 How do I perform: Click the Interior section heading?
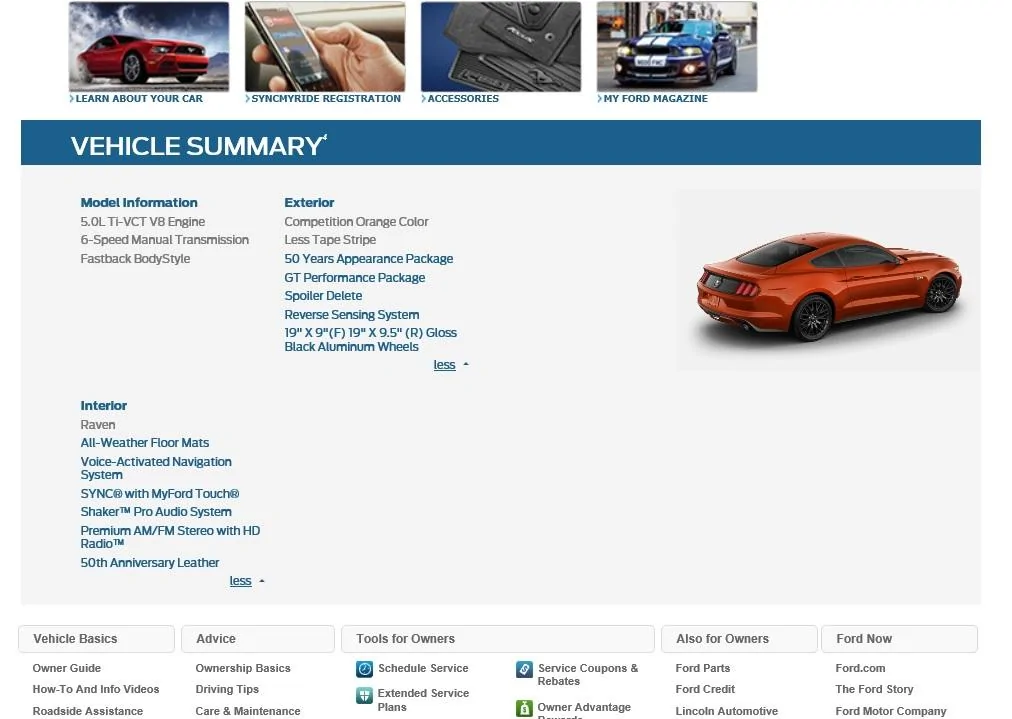[x=103, y=406]
